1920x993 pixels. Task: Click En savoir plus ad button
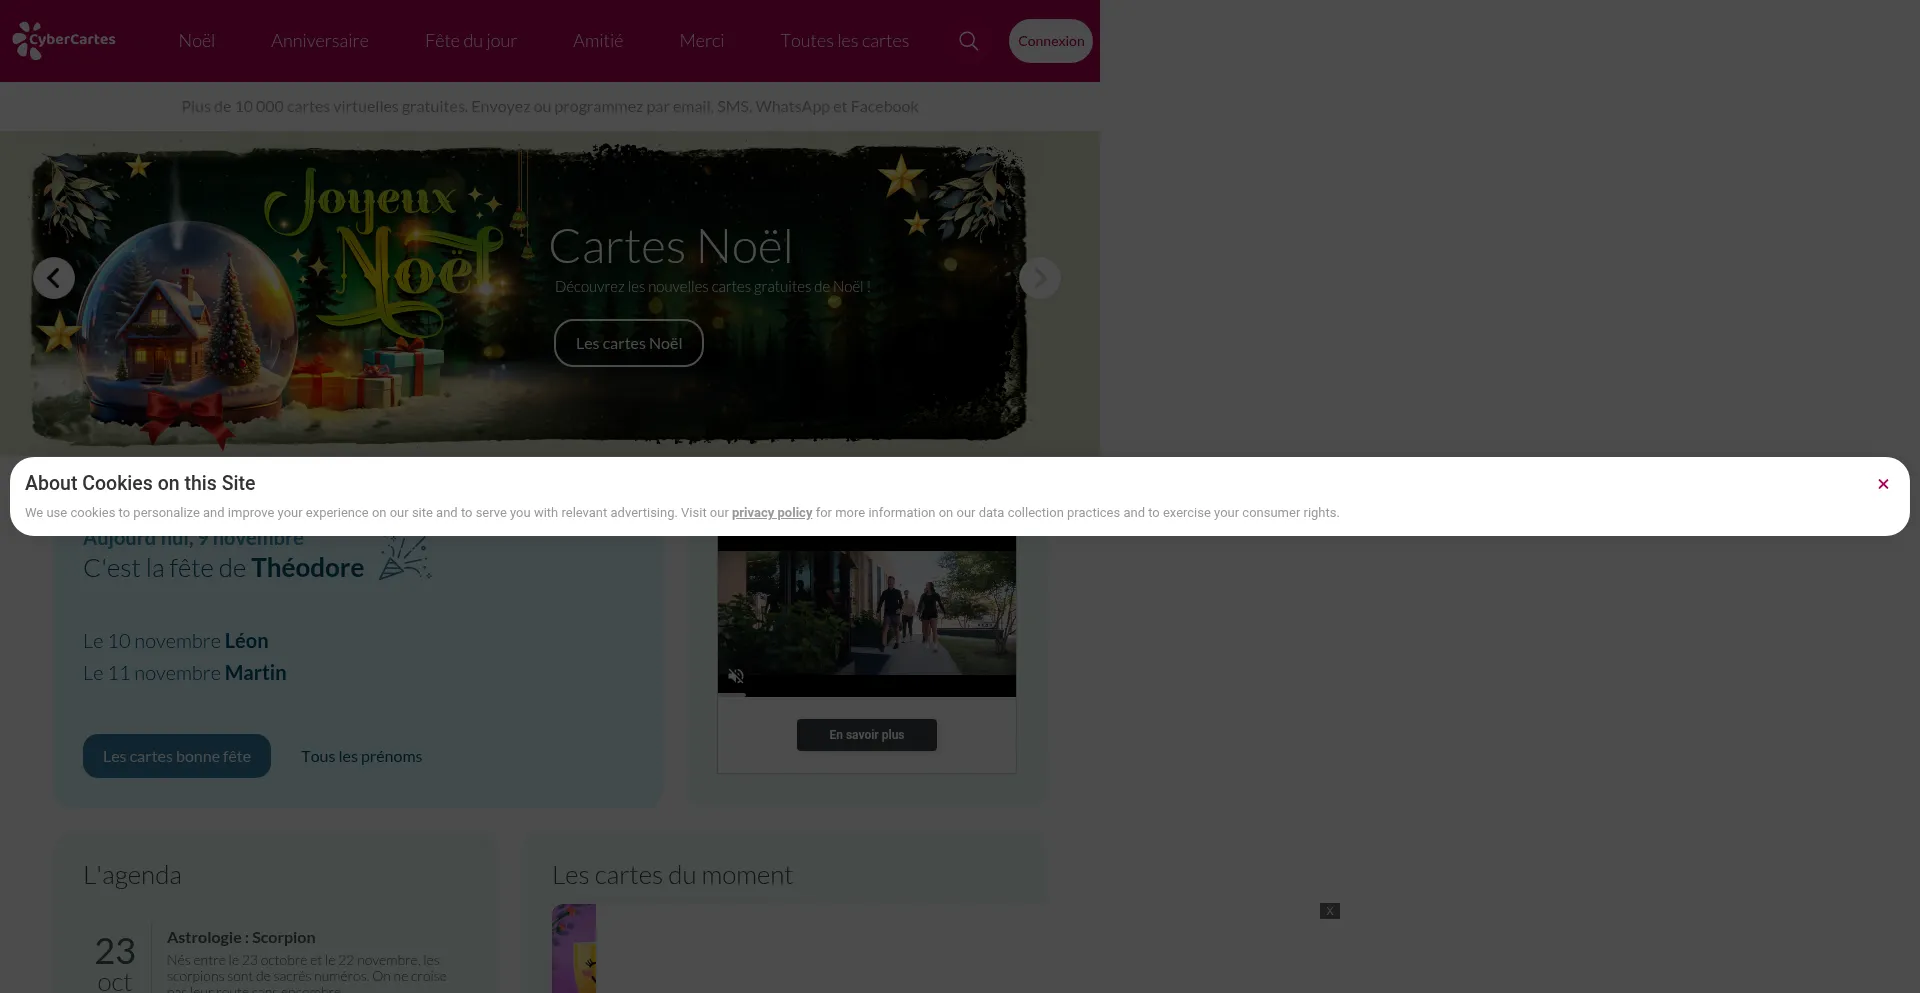[x=867, y=735]
